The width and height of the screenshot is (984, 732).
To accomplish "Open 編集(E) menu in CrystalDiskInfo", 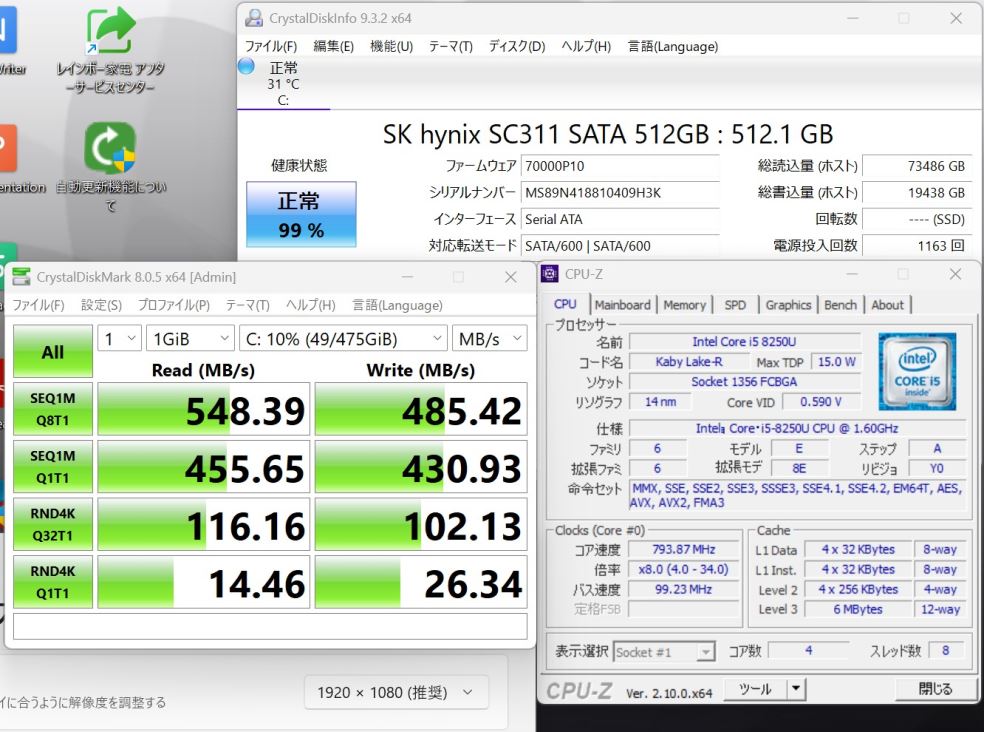I will coord(333,46).
